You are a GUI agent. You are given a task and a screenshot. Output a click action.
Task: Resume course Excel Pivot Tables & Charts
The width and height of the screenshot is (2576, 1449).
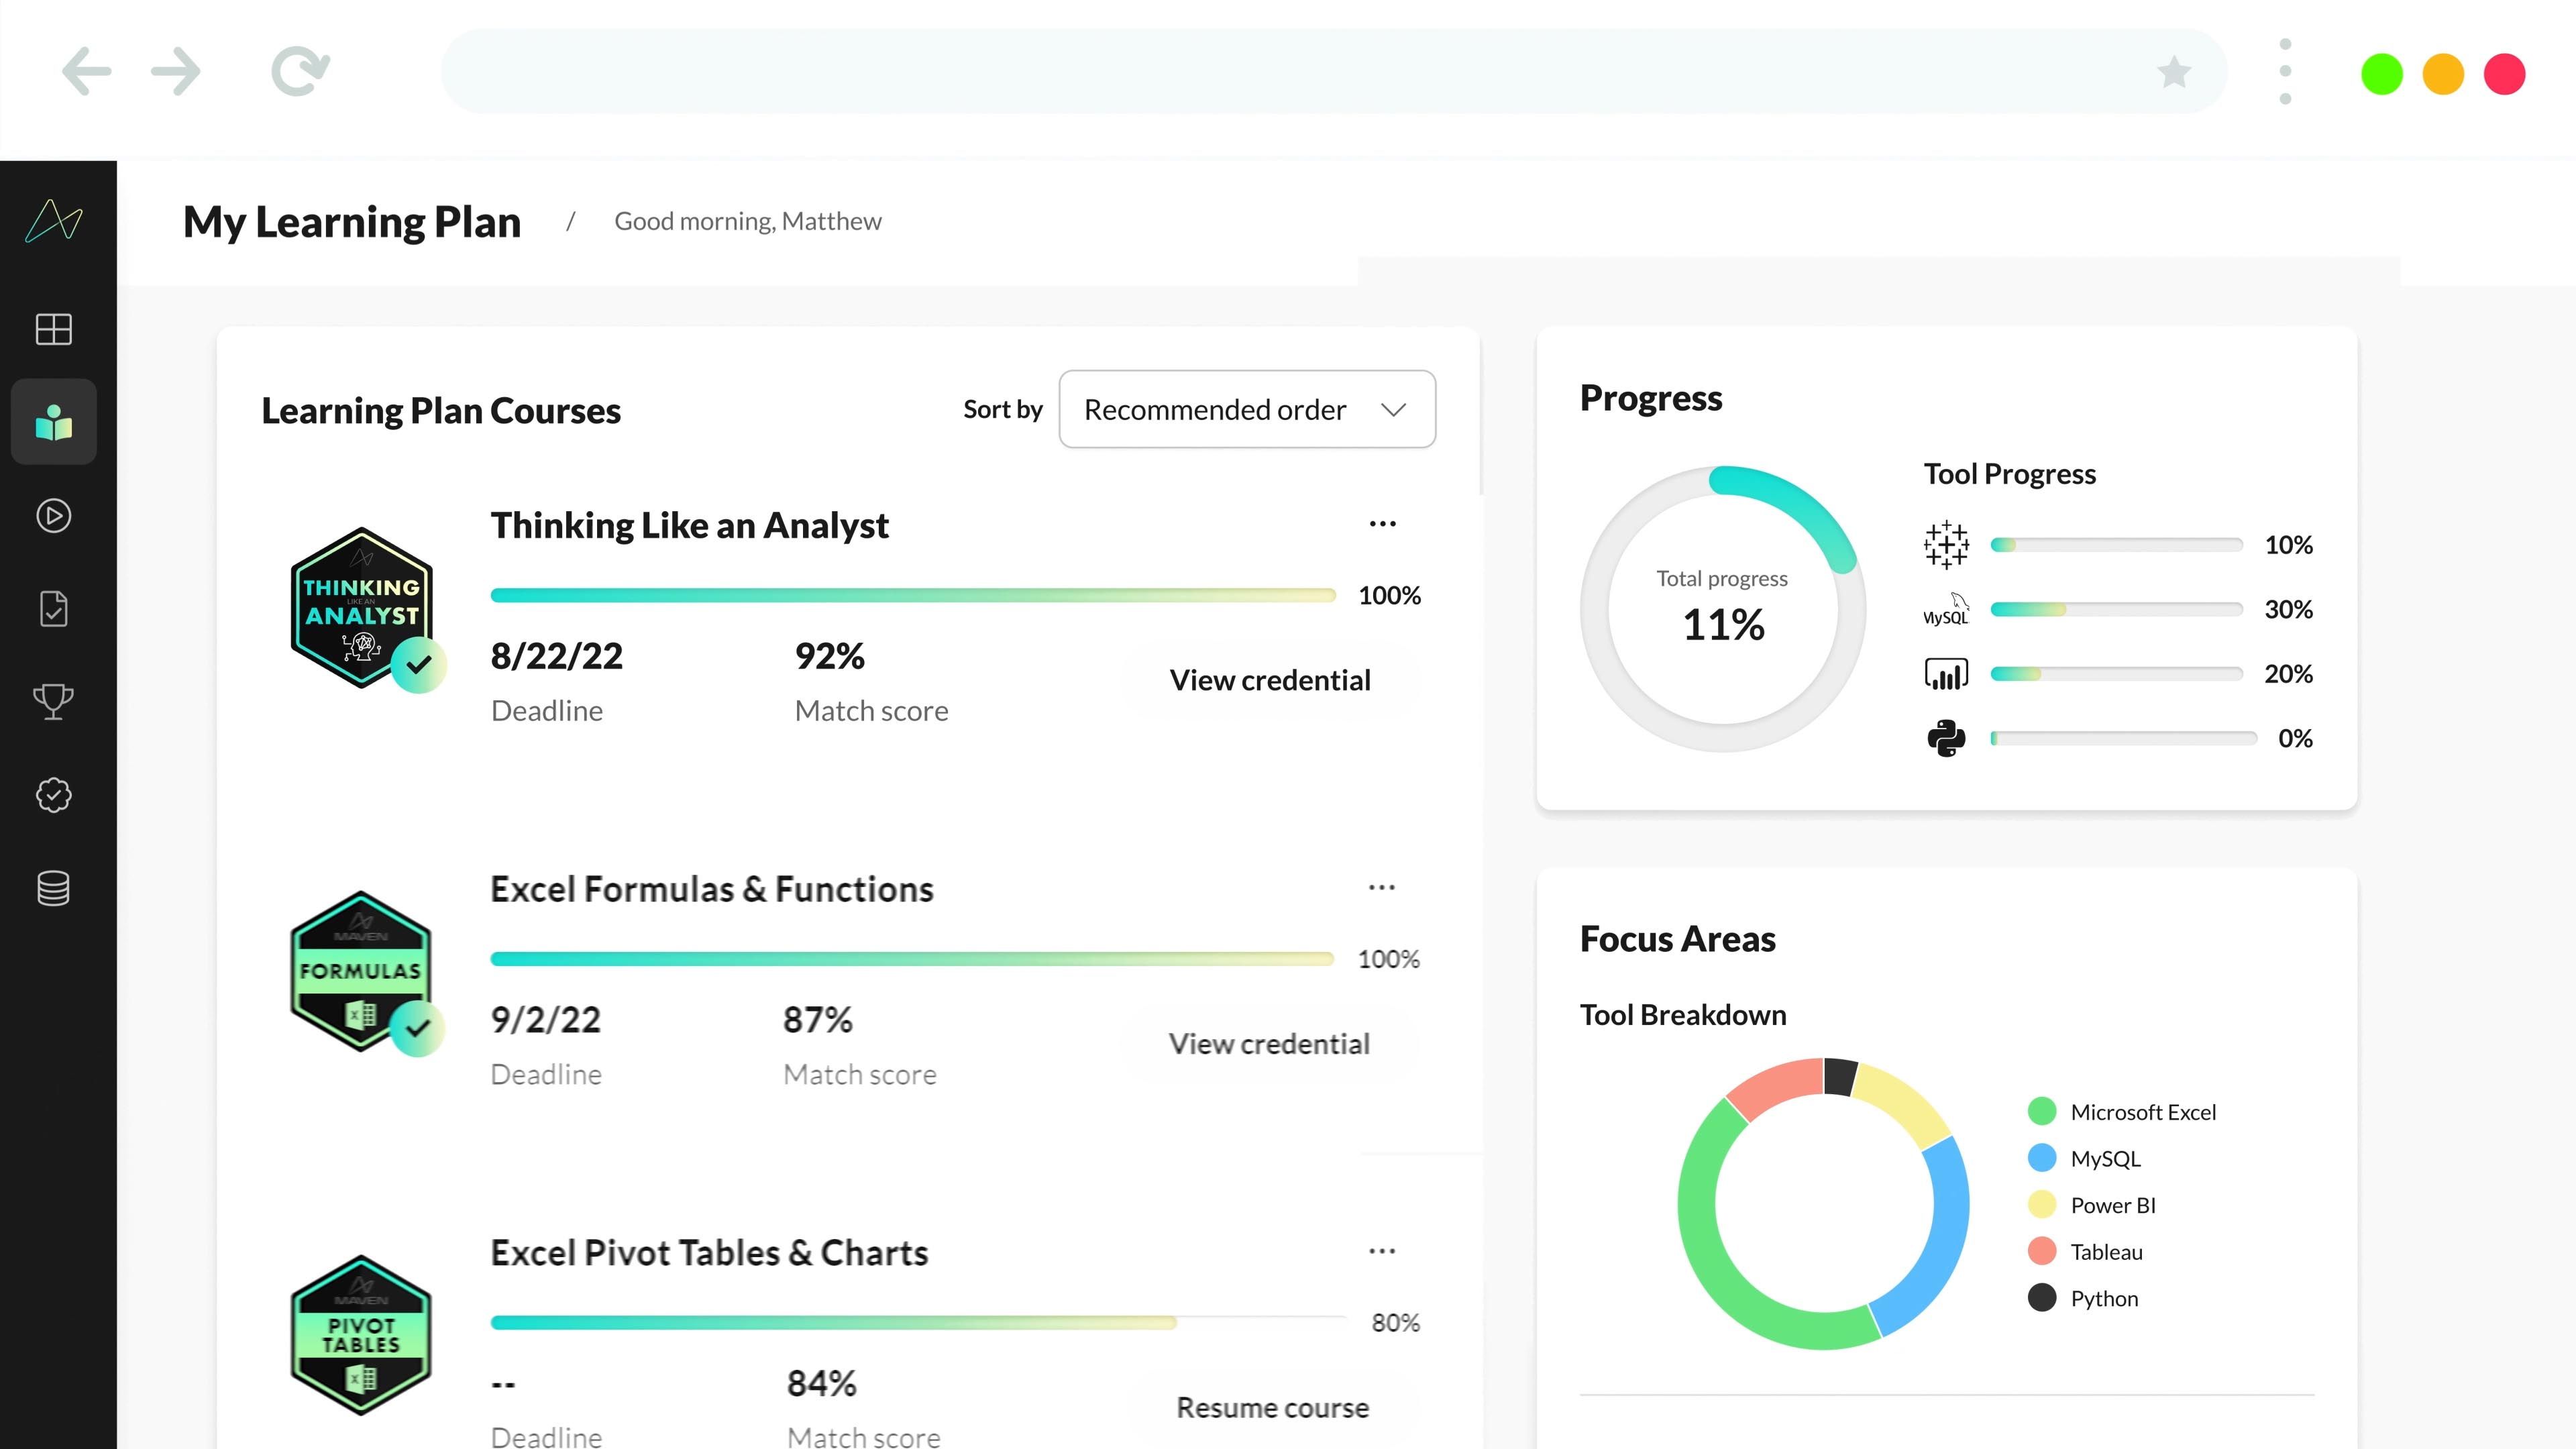[x=1272, y=1407]
